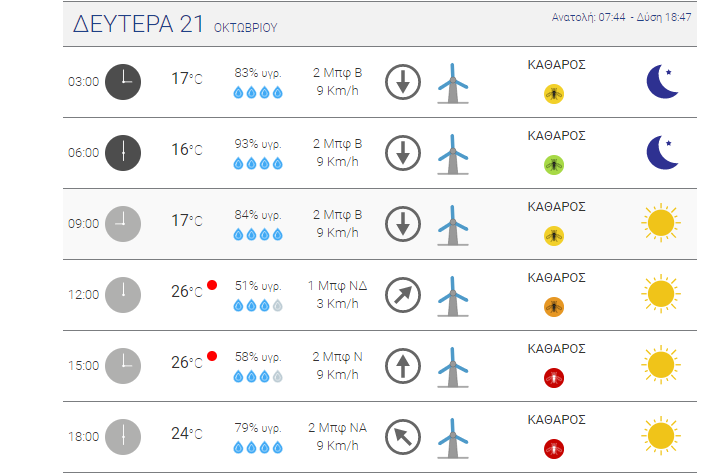Click the dark clock icon at 03:00
720x476 pixels.
(x=123, y=82)
